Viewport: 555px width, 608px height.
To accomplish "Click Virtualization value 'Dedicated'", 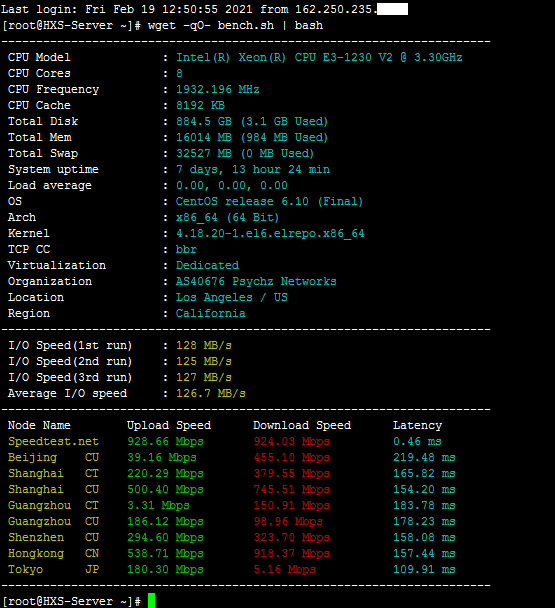I will (207, 265).
